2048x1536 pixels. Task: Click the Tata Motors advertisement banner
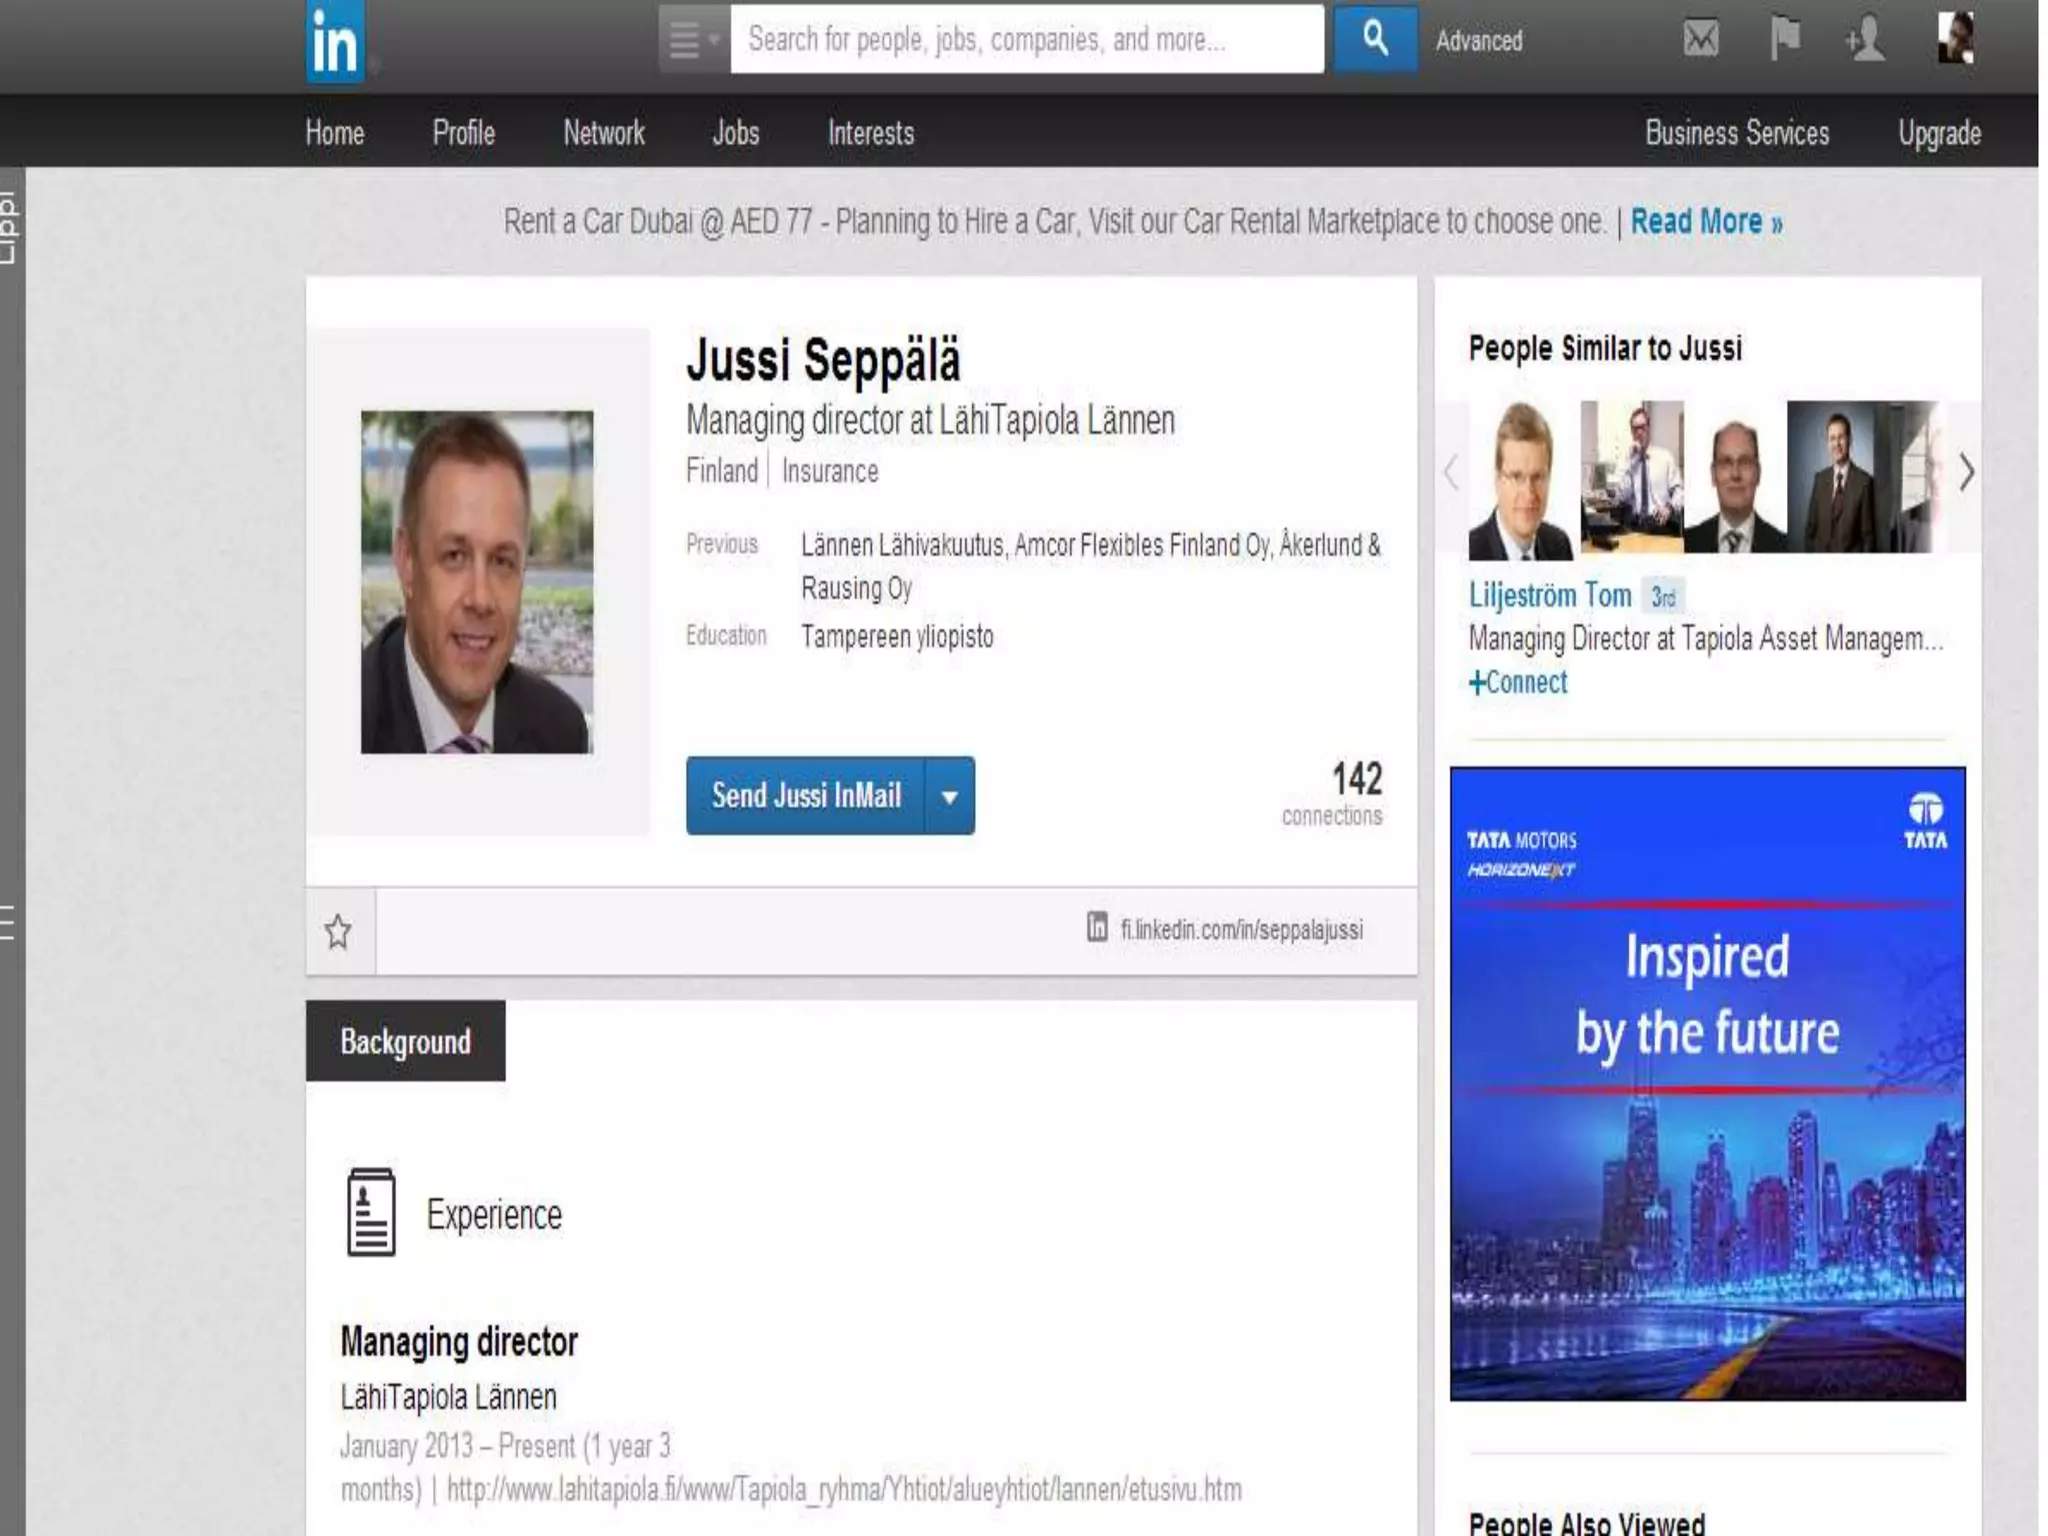pos(1707,1083)
